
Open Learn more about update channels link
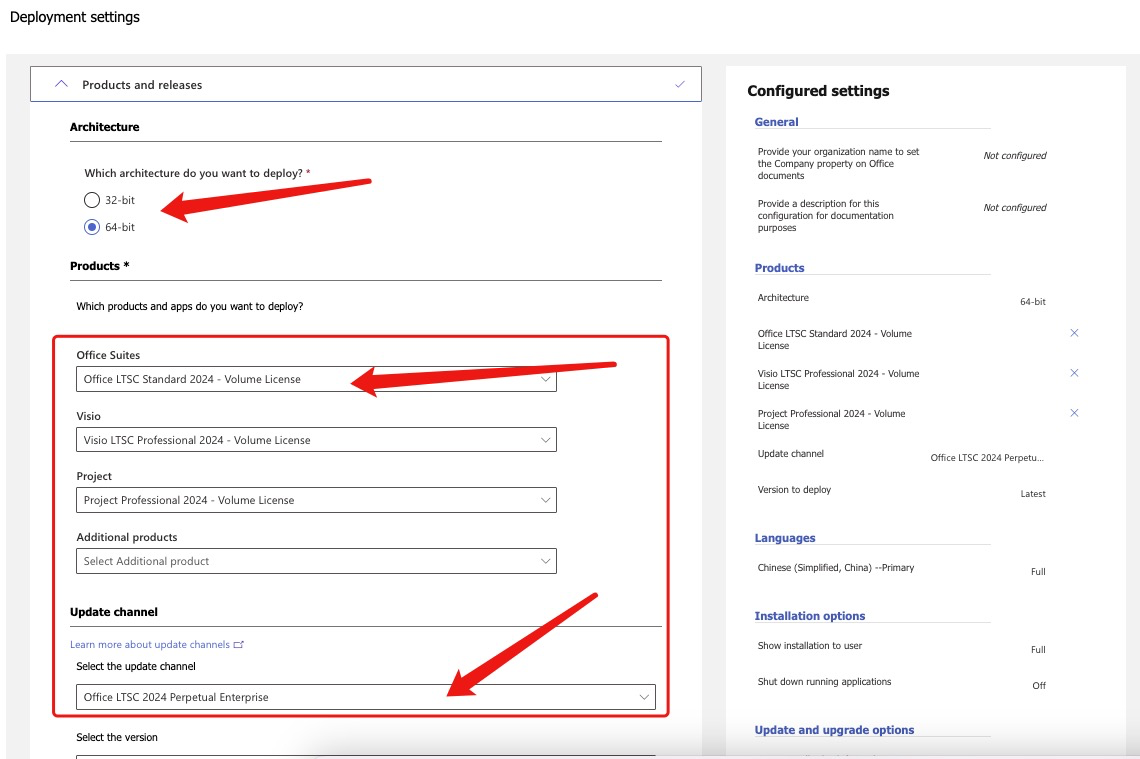pyautogui.click(x=150, y=645)
